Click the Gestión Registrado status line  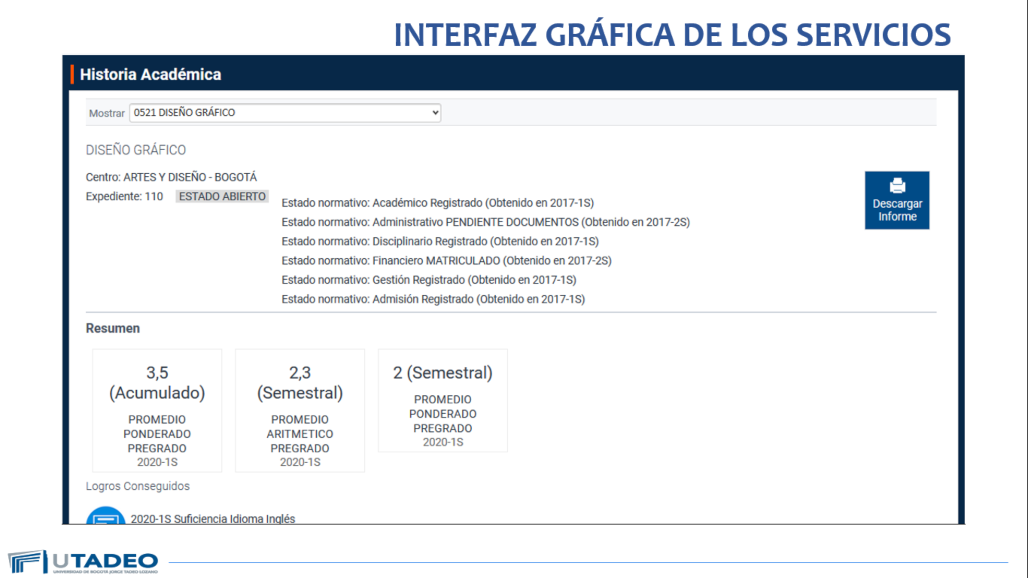point(428,280)
